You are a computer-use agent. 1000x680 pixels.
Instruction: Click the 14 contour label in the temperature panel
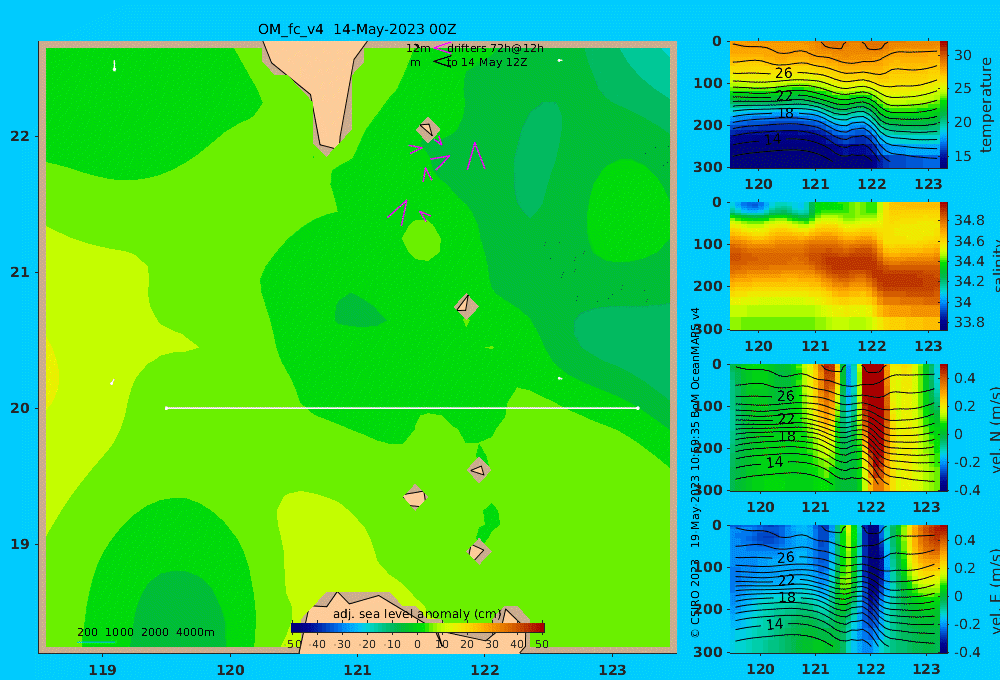[x=772, y=139]
